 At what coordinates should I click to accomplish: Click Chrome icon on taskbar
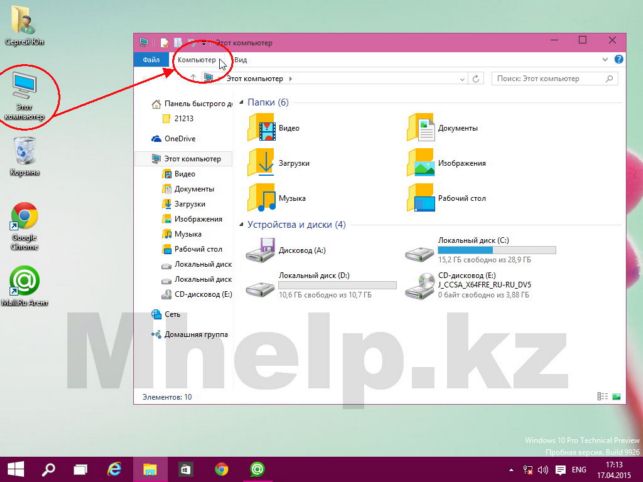[x=221, y=469]
